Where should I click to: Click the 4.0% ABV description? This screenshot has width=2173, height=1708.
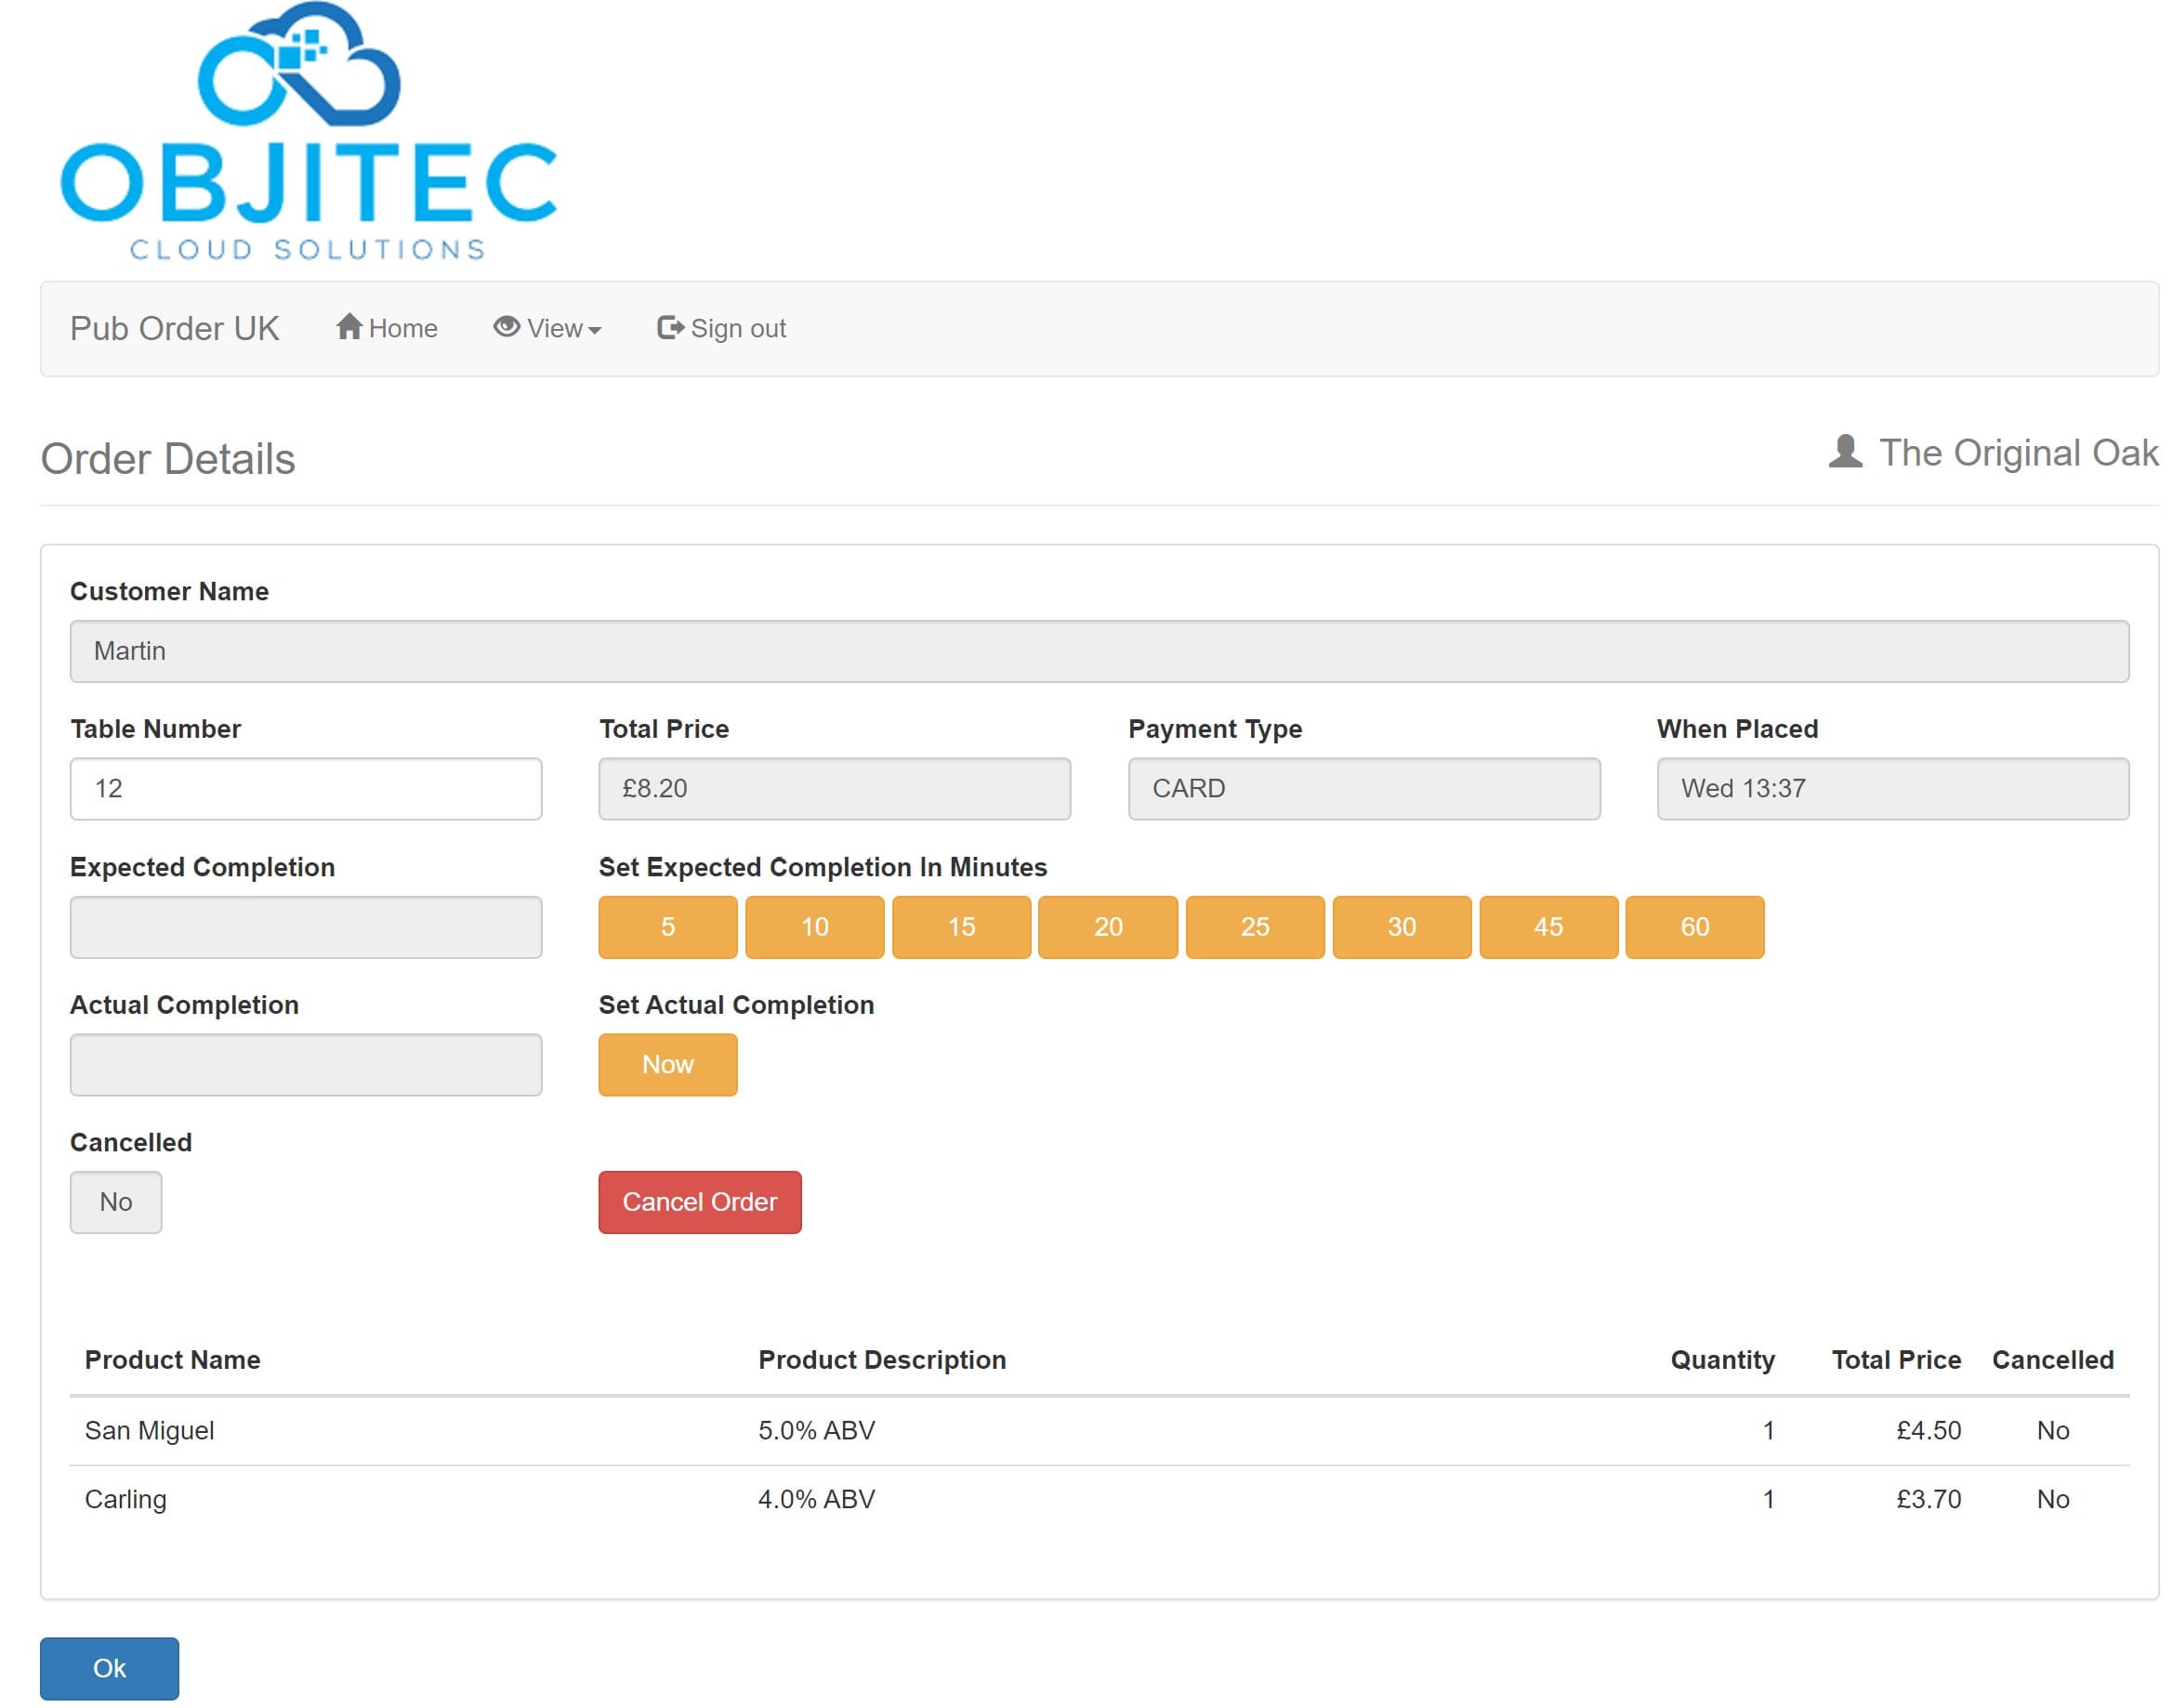pos(817,1501)
